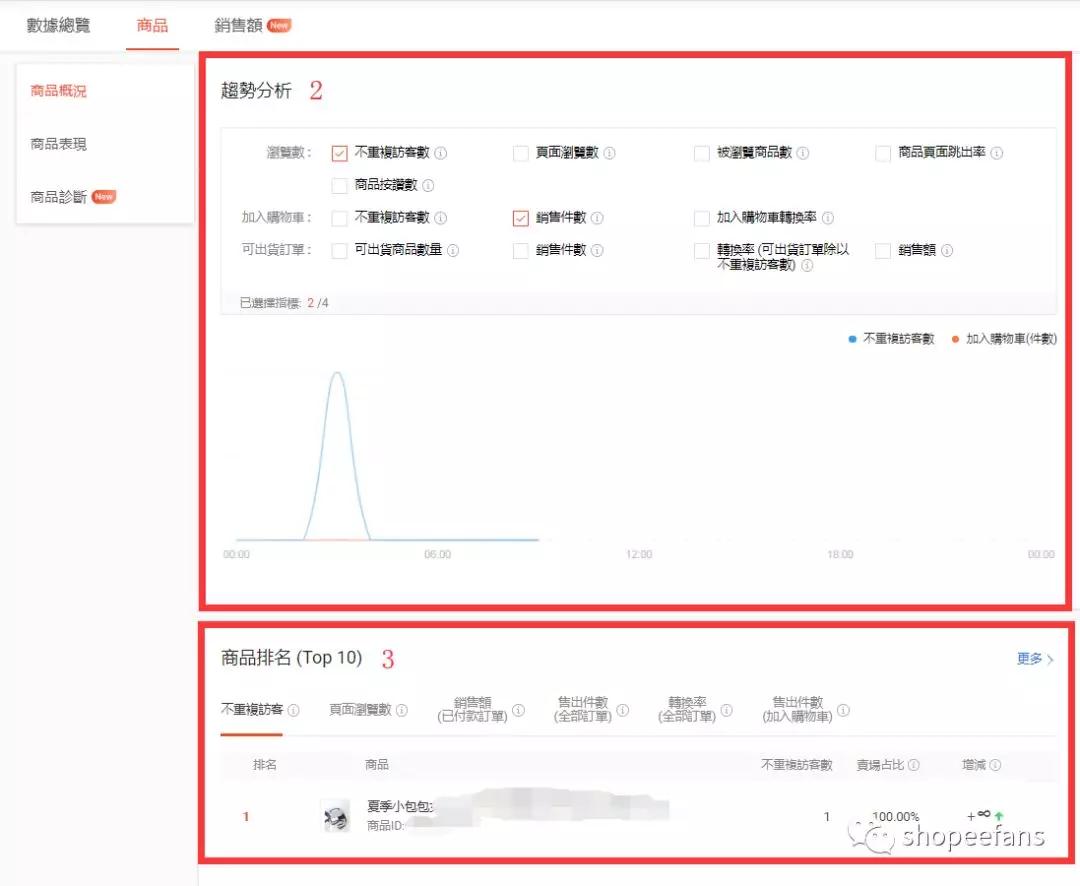Enable the 可出貨商品數量 checkbox
This screenshot has height=886, width=1080.
(339, 250)
